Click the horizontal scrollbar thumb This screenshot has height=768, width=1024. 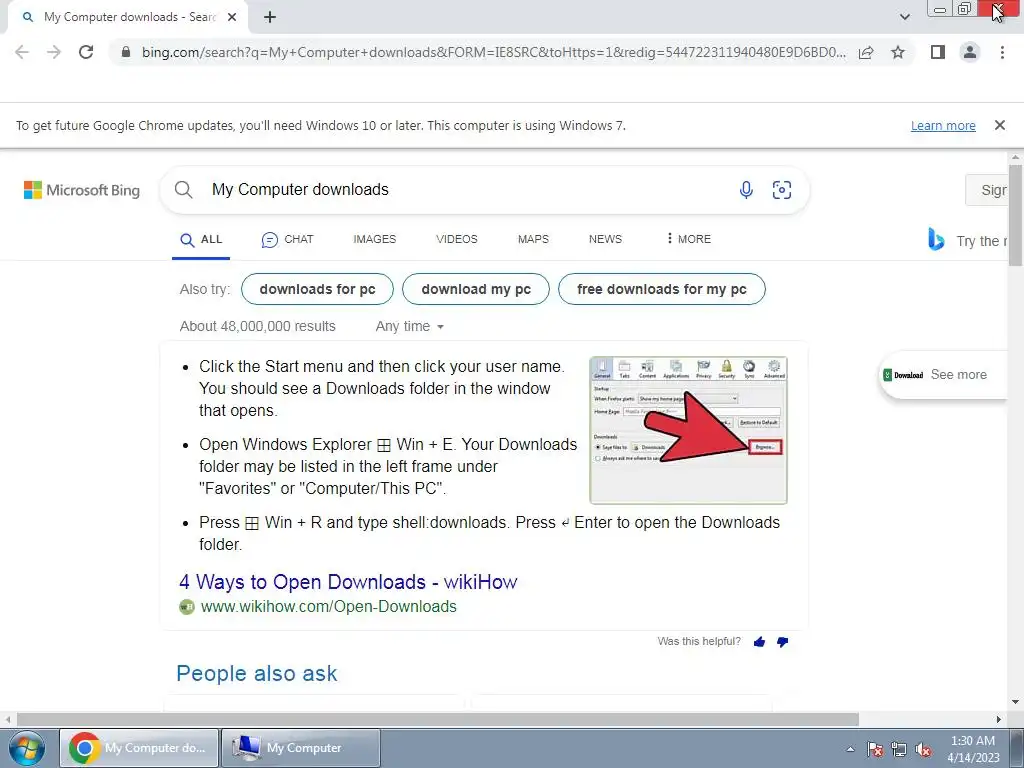click(438, 720)
